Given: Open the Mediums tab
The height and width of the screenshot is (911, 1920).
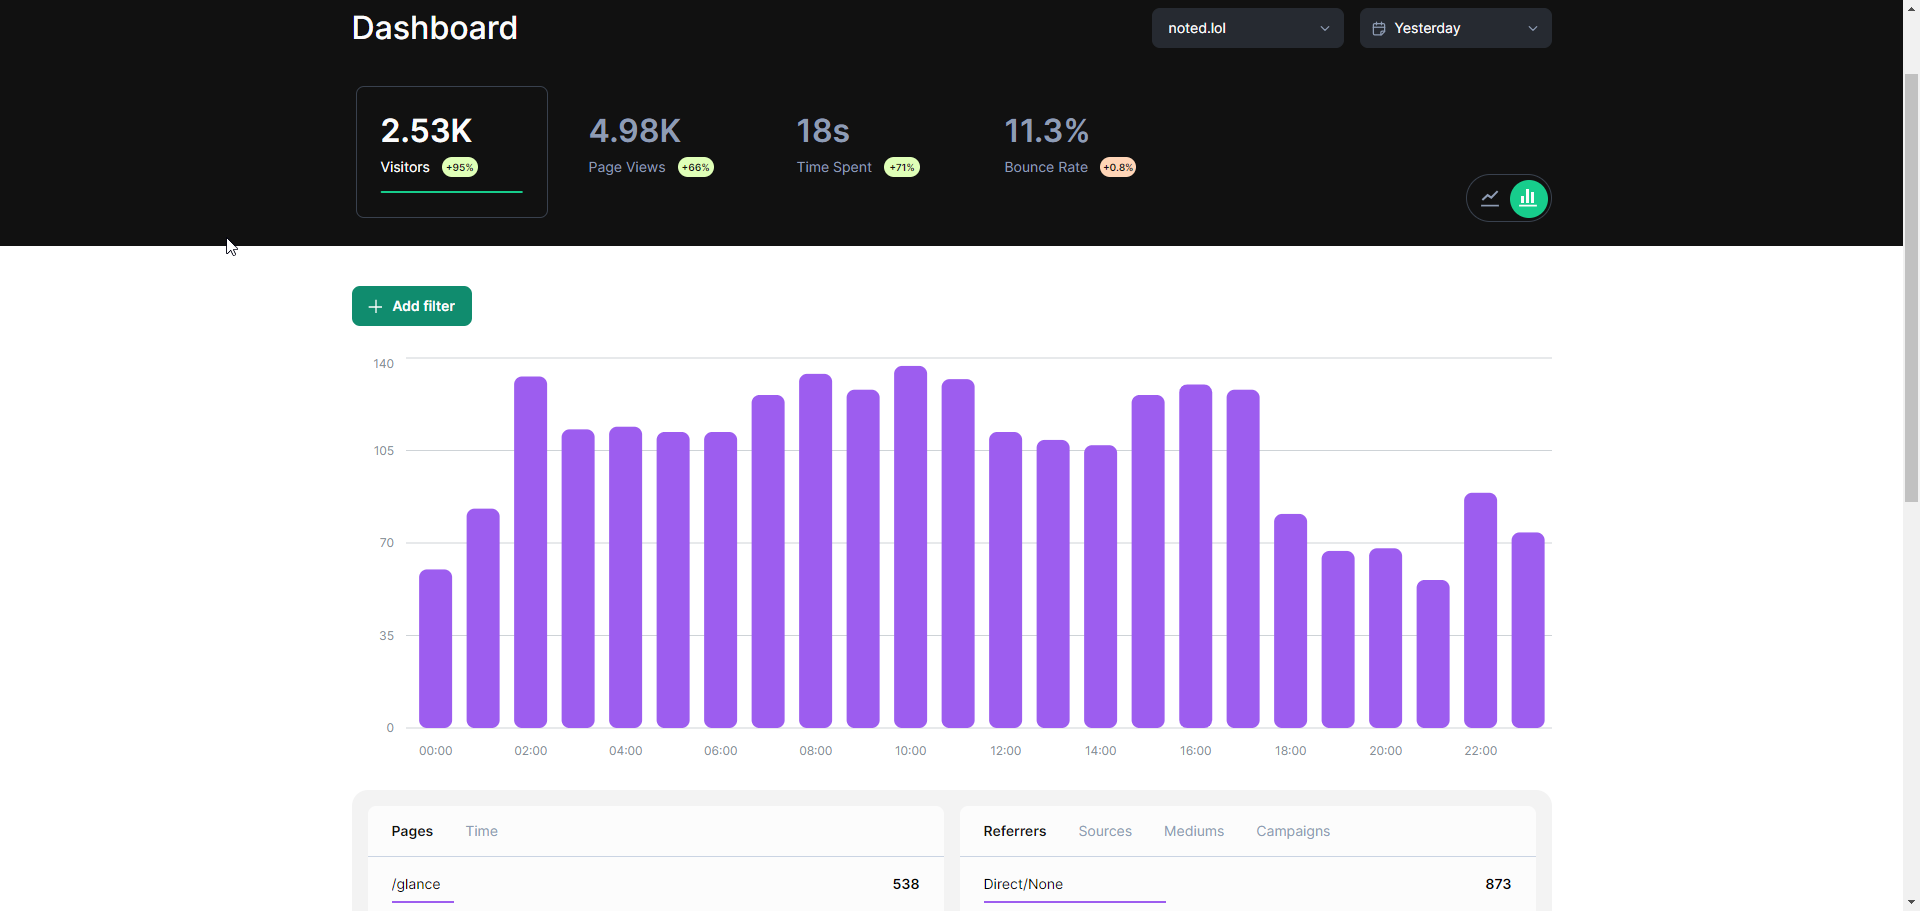Looking at the screenshot, I should click(x=1194, y=831).
